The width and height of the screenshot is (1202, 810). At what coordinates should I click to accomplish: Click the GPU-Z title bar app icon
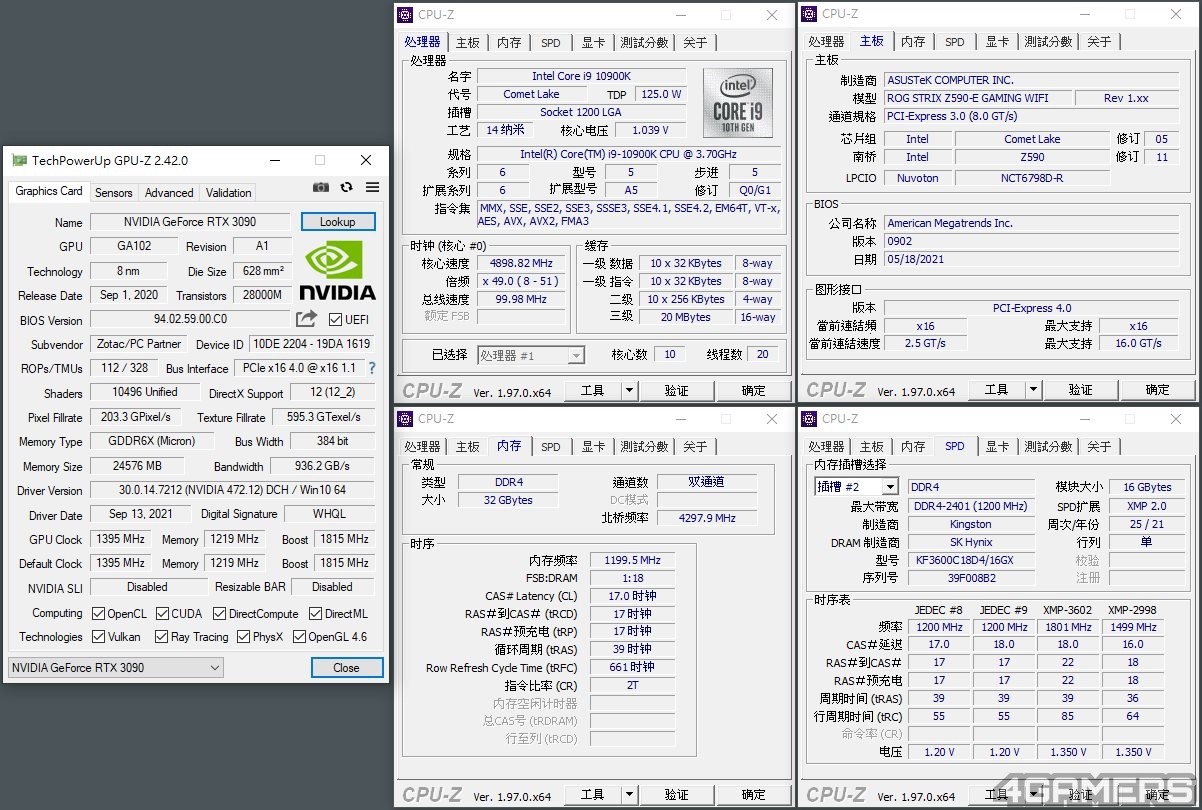click(19, 160)
